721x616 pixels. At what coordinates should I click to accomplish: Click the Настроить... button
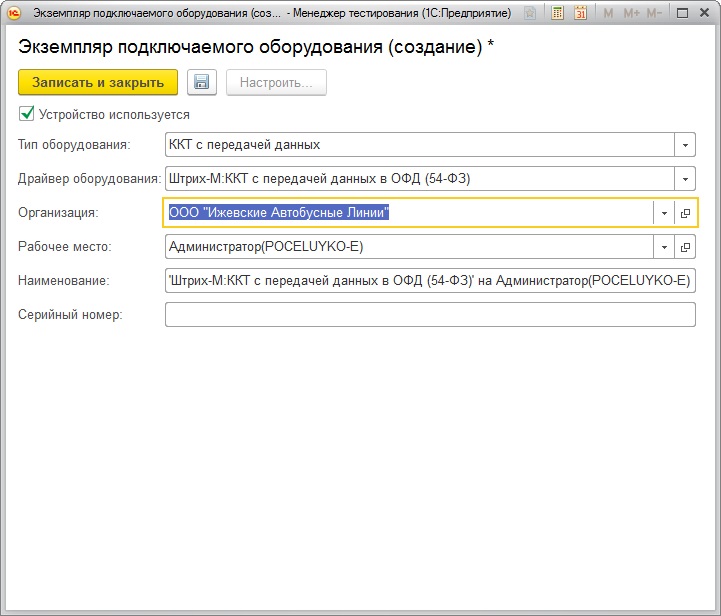click(x=276, y=83)
